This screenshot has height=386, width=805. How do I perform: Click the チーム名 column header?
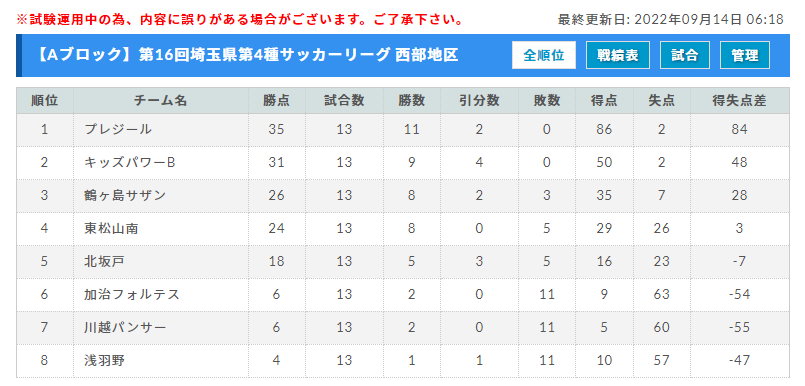(161, 101)
